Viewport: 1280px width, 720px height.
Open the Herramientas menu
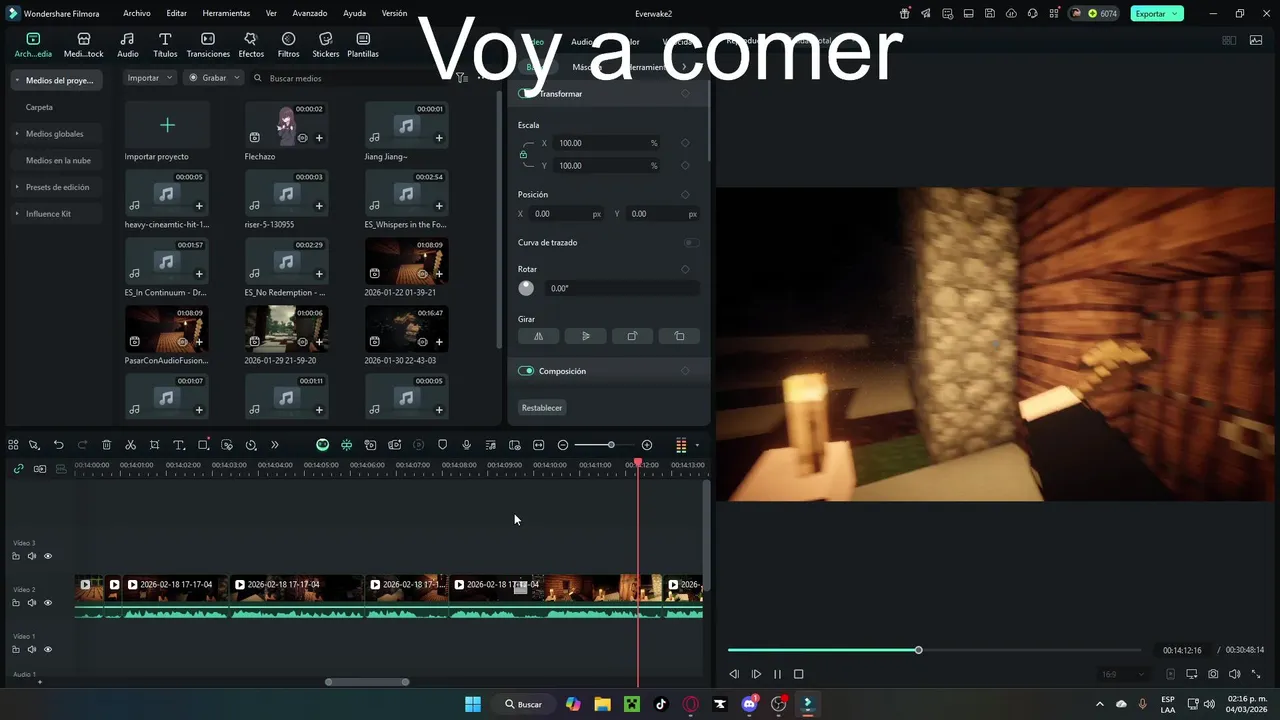click(226, 14)
